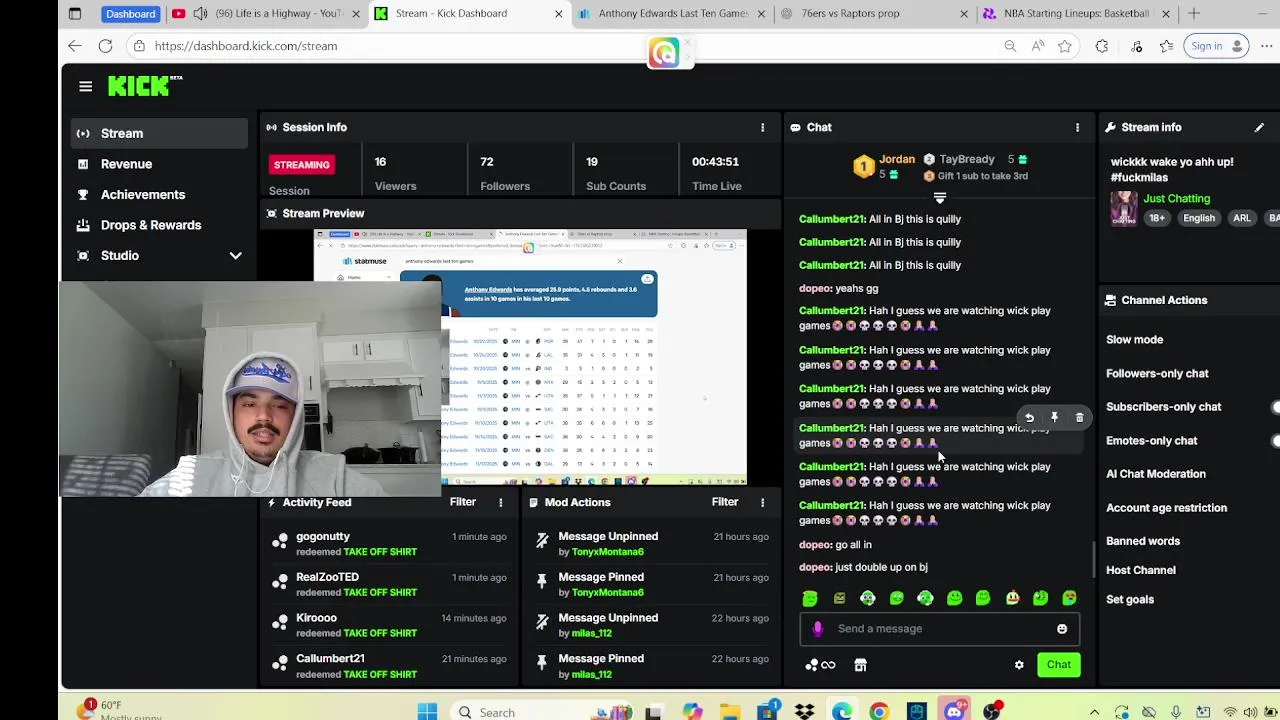Open Set goals action
The height and width of the screenshot is (720, 1280).
(1129, 600)
